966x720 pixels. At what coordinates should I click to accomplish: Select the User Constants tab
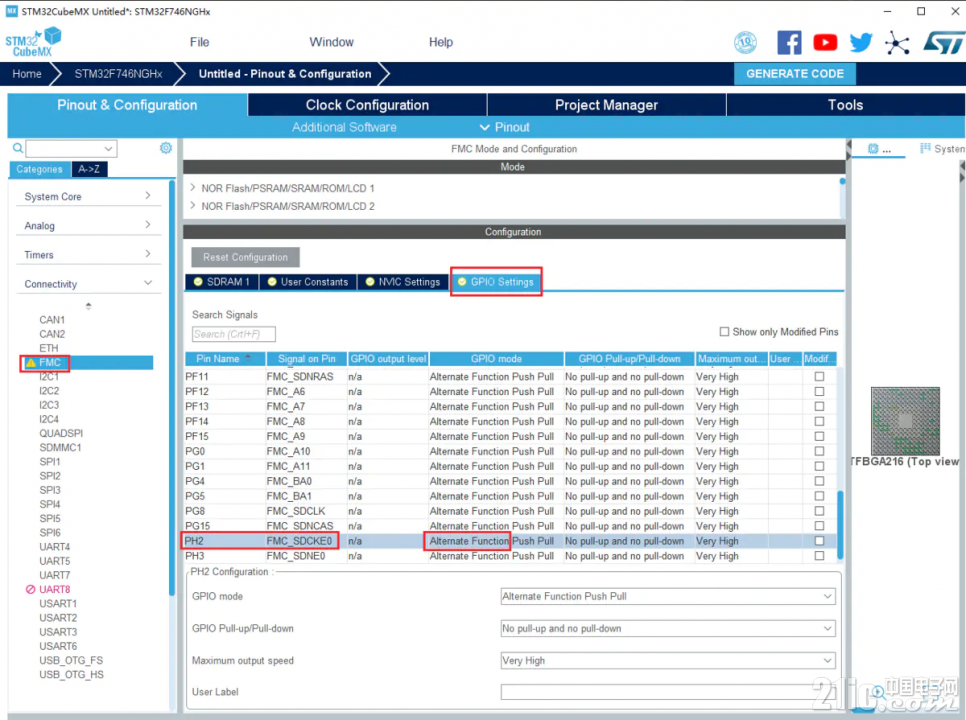point(308,281)
